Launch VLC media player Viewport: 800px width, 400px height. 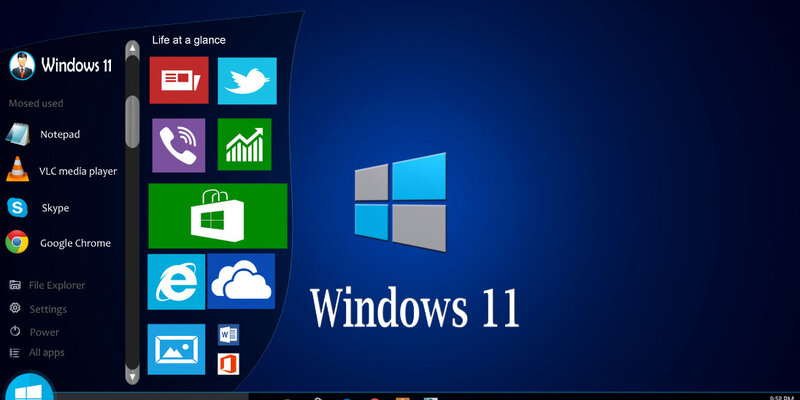point(61,170)
